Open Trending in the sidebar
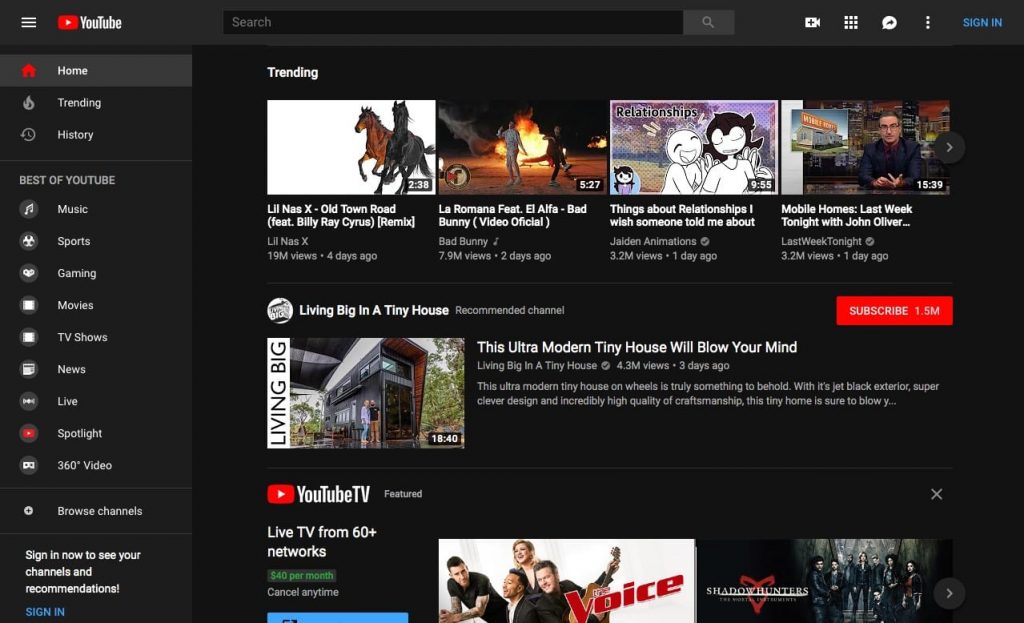1024x623 pixels. [x=96, y=103]
